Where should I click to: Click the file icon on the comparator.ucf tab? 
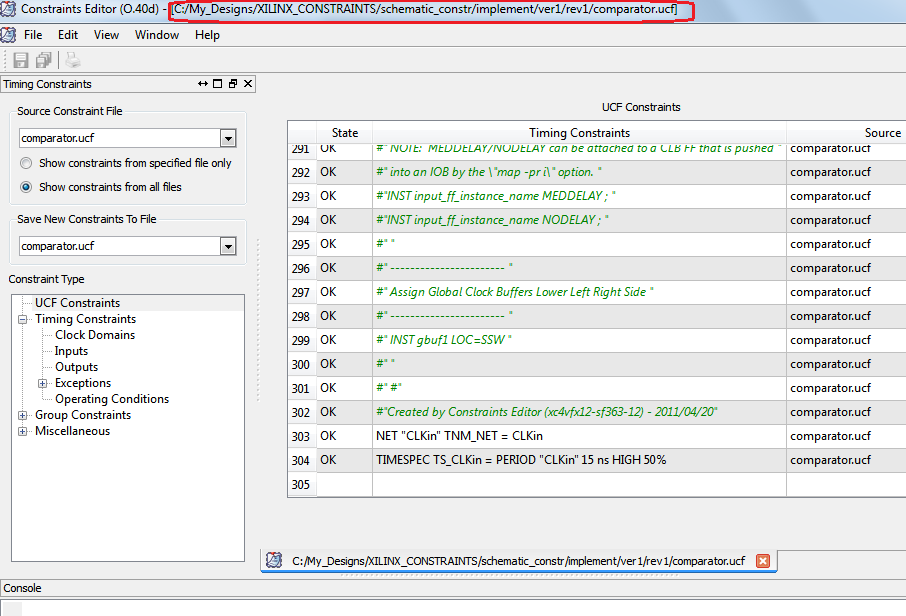point(272,561)
